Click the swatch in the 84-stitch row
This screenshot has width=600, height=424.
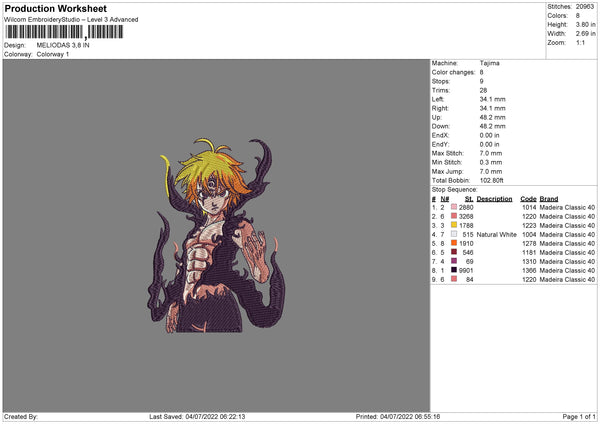point(454,279)
